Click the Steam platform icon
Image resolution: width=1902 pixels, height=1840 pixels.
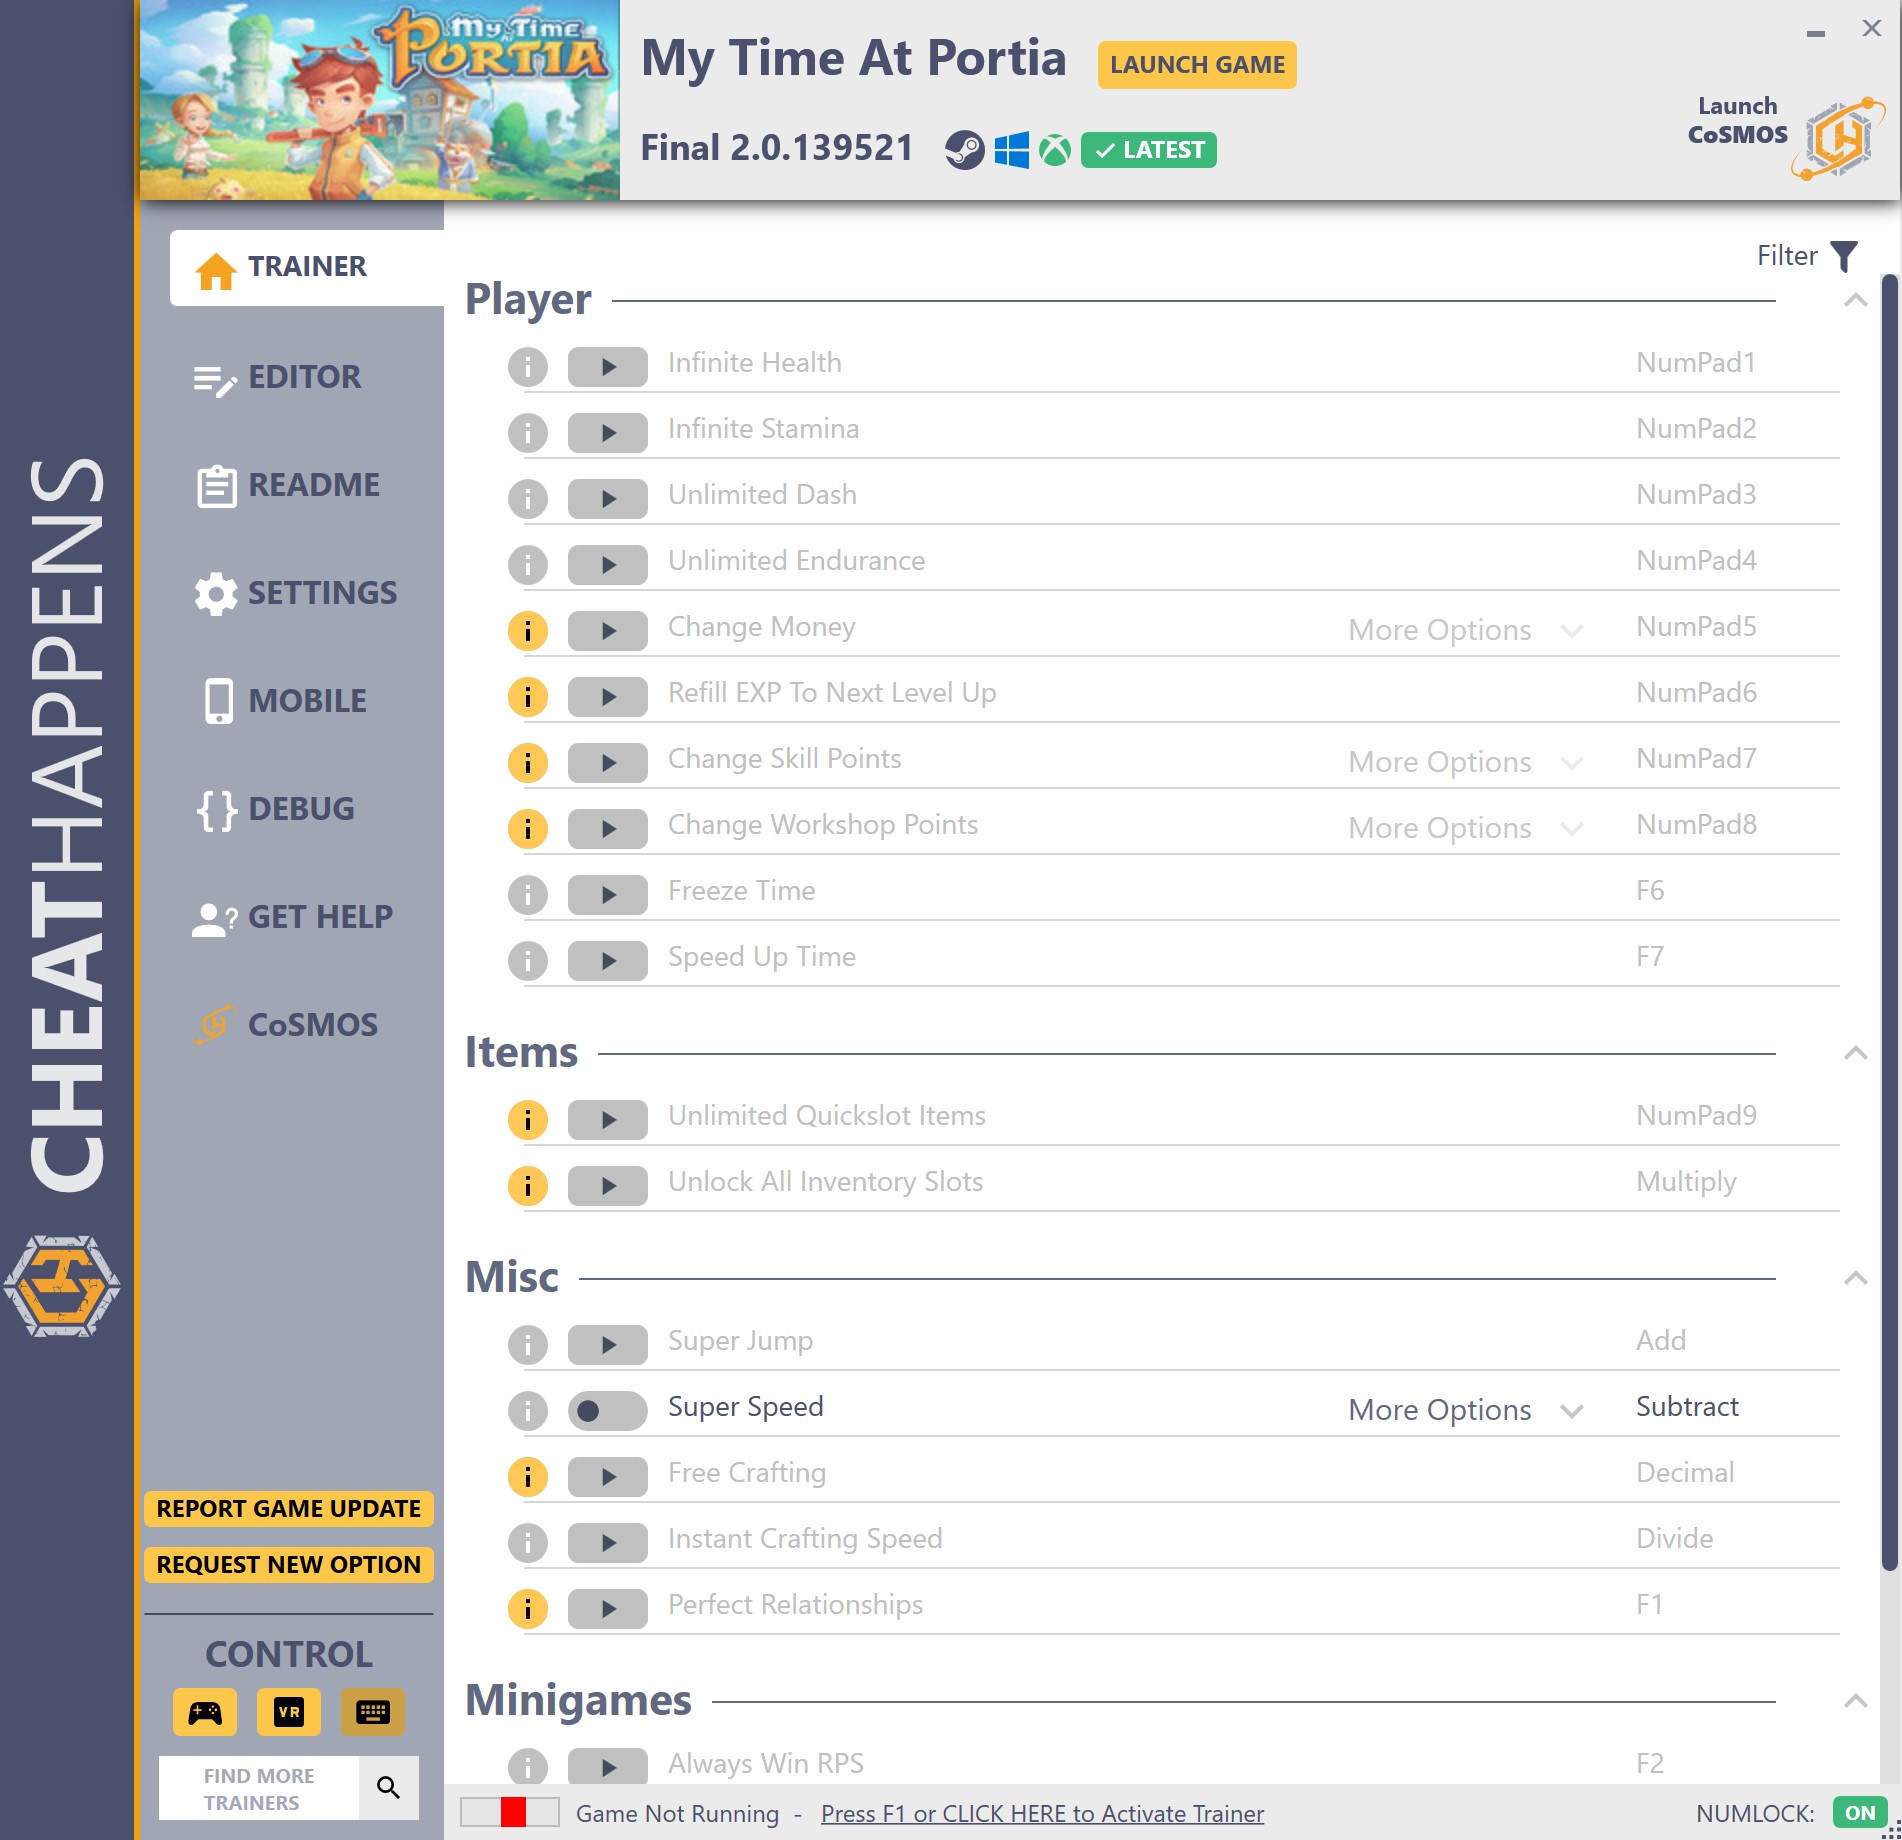pos(964,150)
